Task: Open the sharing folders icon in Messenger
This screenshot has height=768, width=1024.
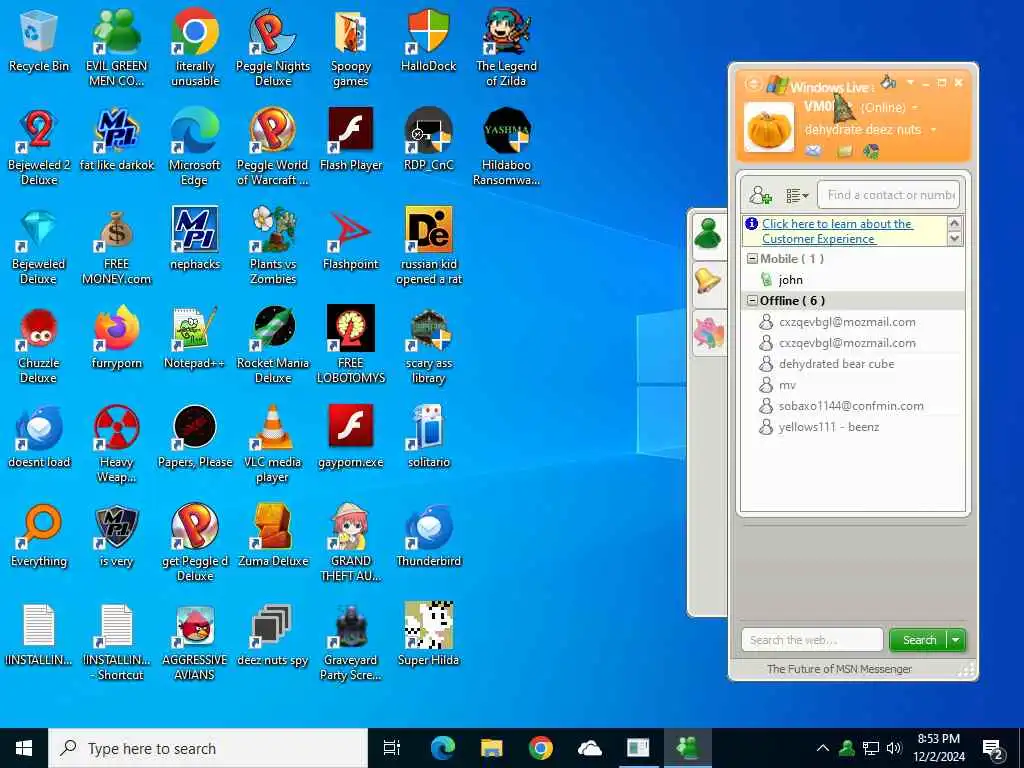Action: pyautogui.click(x=844, y=151)
